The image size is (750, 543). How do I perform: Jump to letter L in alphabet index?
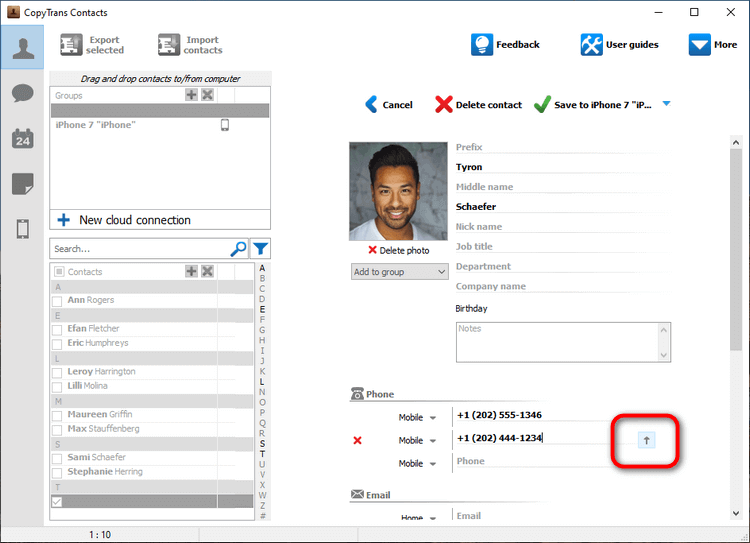(262, 382)
